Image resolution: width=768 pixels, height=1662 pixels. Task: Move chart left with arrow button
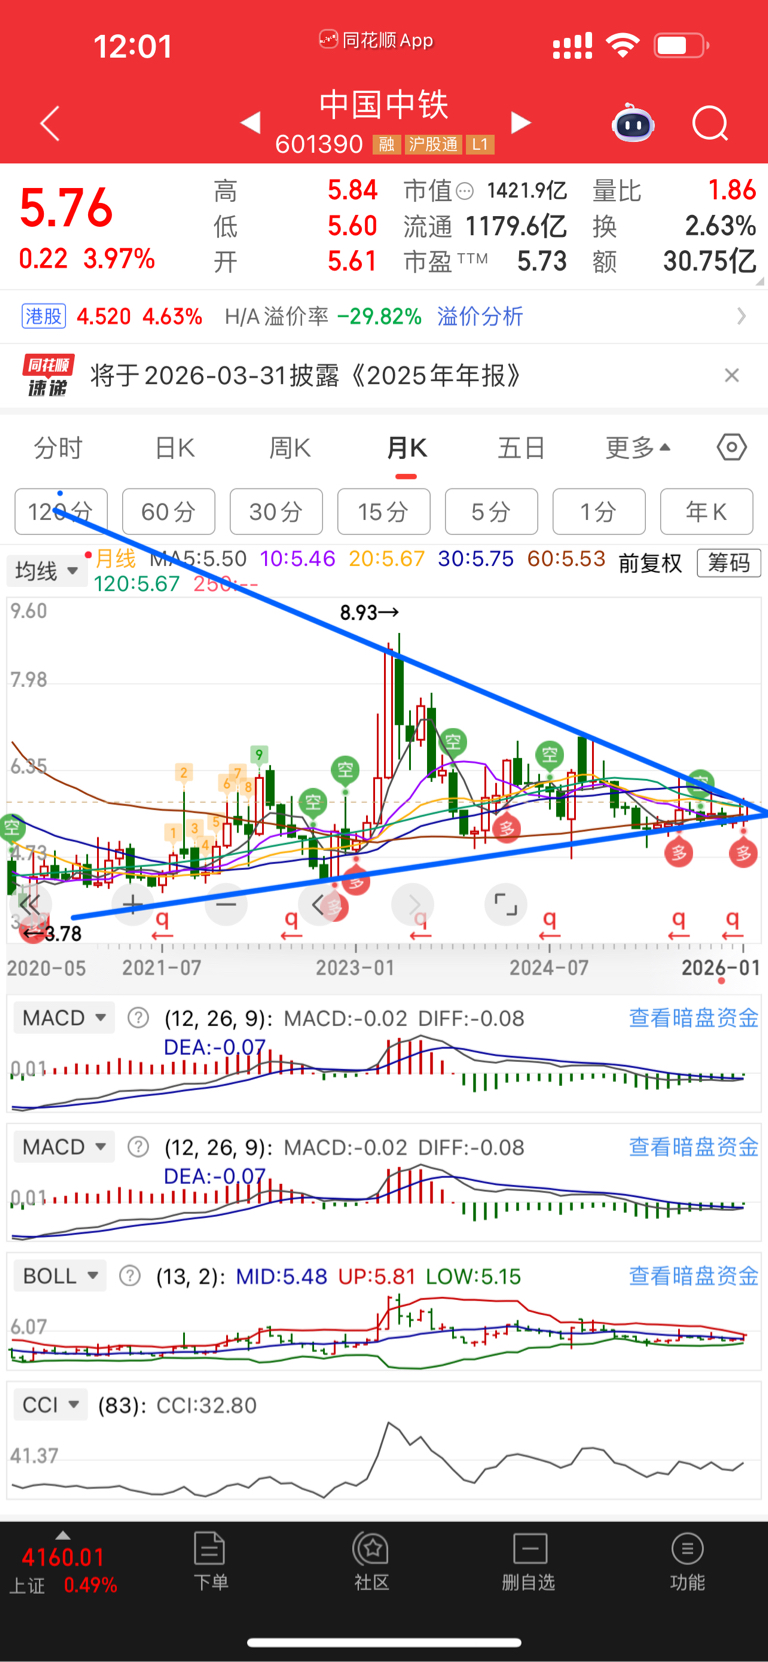click(x=320, y=904)
